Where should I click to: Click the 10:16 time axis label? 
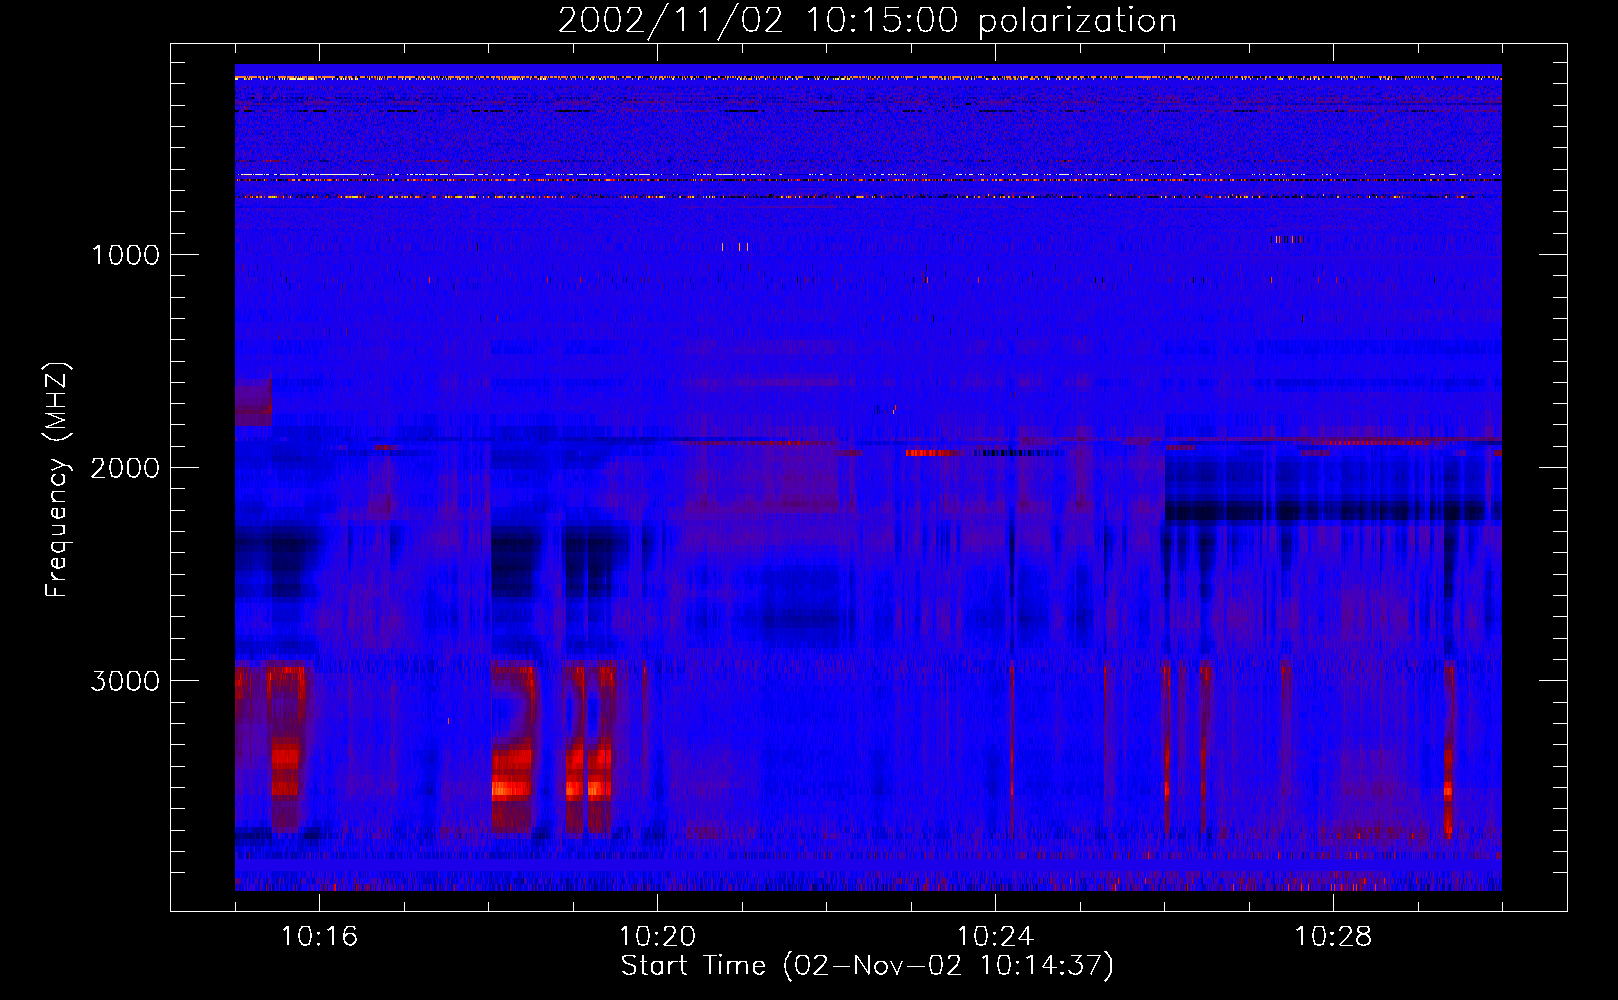point(319,937)
